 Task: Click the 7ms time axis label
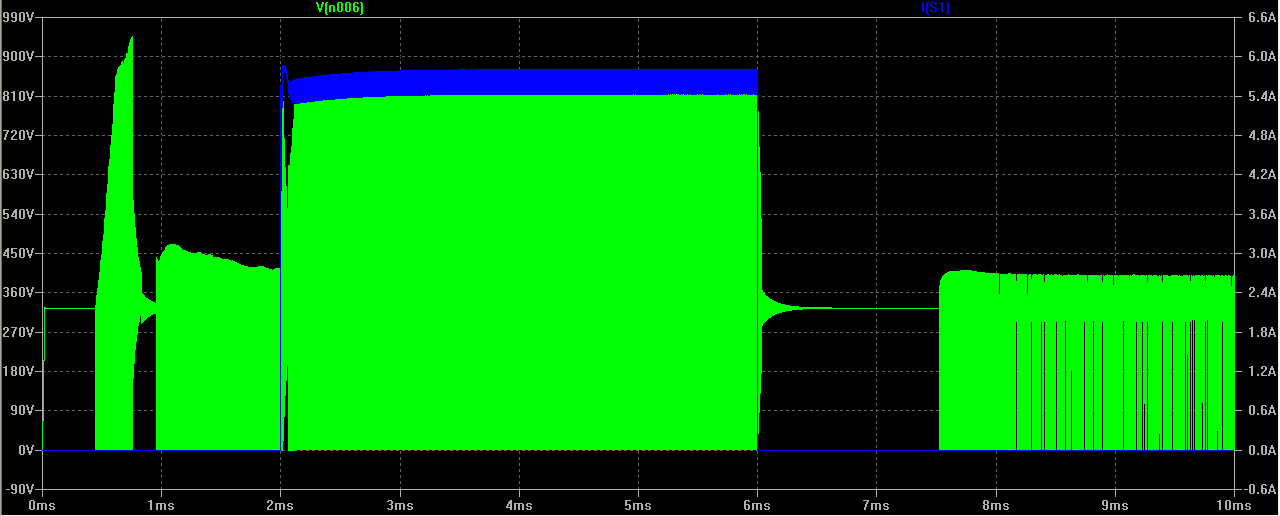click(x=876, y=507)
